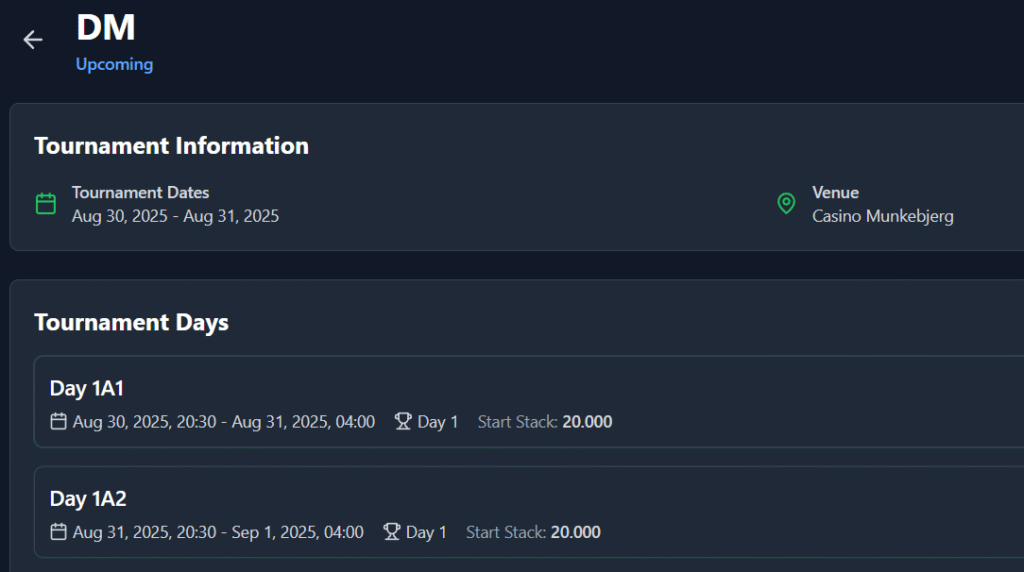Click the calendar icon in Day 1A1 row
Screen dimensions: 1024x572
tap(58, 421)
